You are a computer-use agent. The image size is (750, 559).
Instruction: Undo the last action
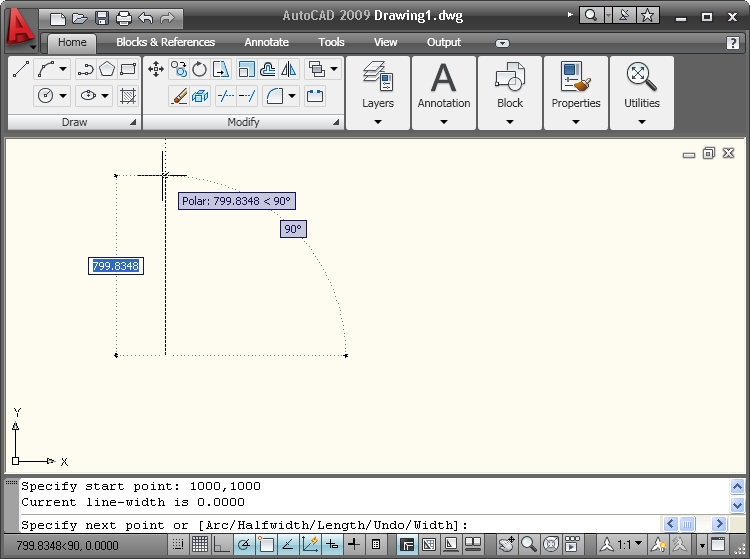pyautogui.click(x=146, y=18)
